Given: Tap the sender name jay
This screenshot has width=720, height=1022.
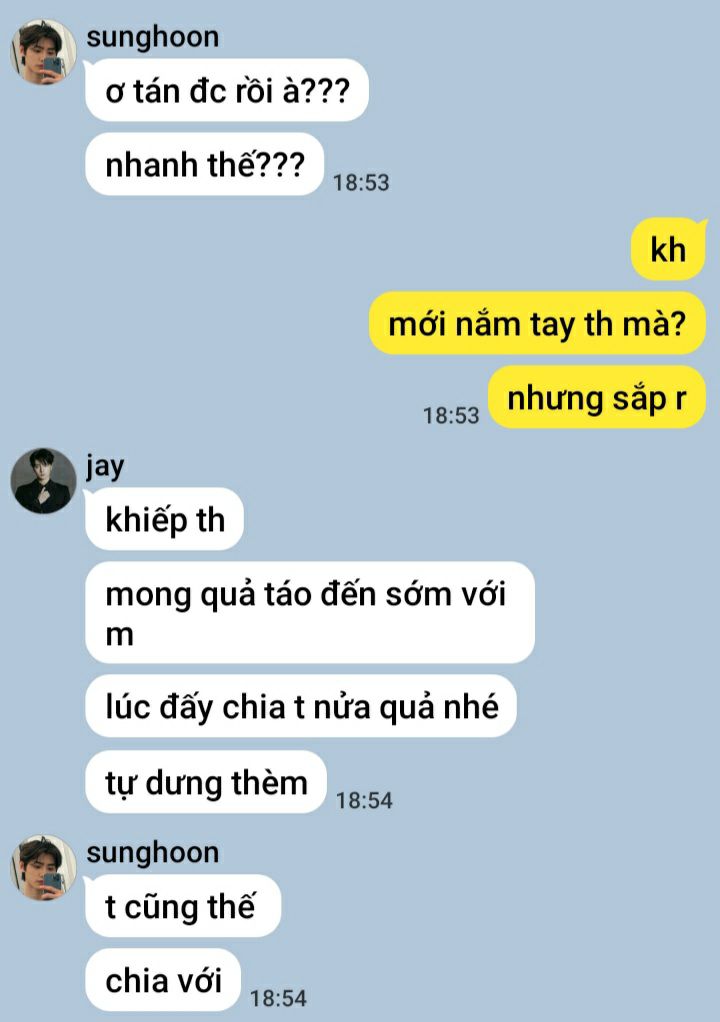Looking at the screenshot, I should (x=105, y=465).
